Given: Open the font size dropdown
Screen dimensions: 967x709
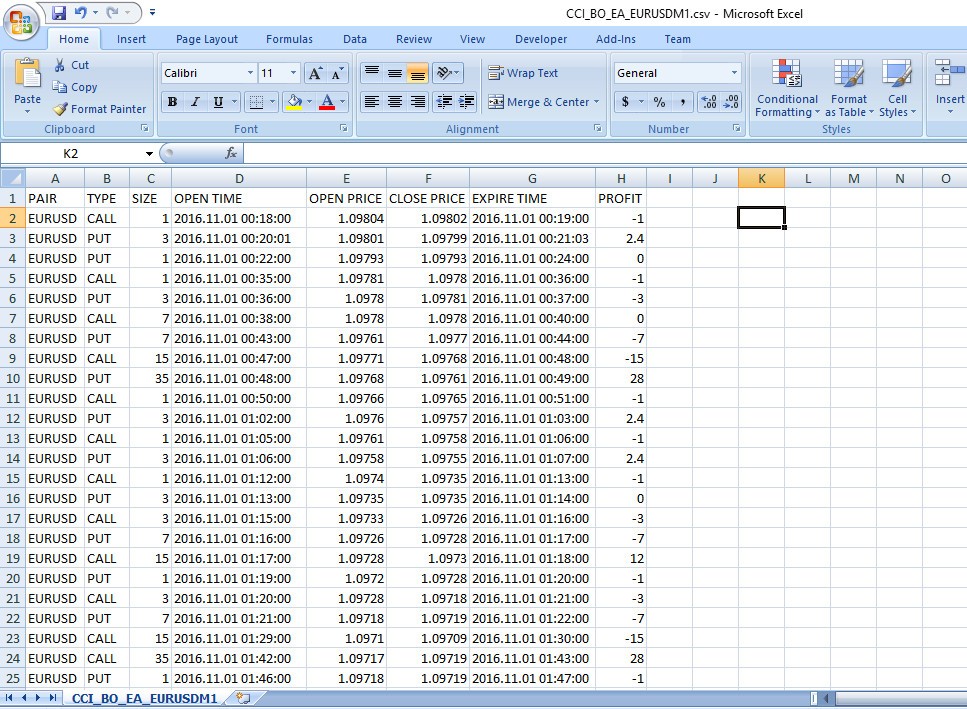Looking at the screenshot, I should click(294, 73).
